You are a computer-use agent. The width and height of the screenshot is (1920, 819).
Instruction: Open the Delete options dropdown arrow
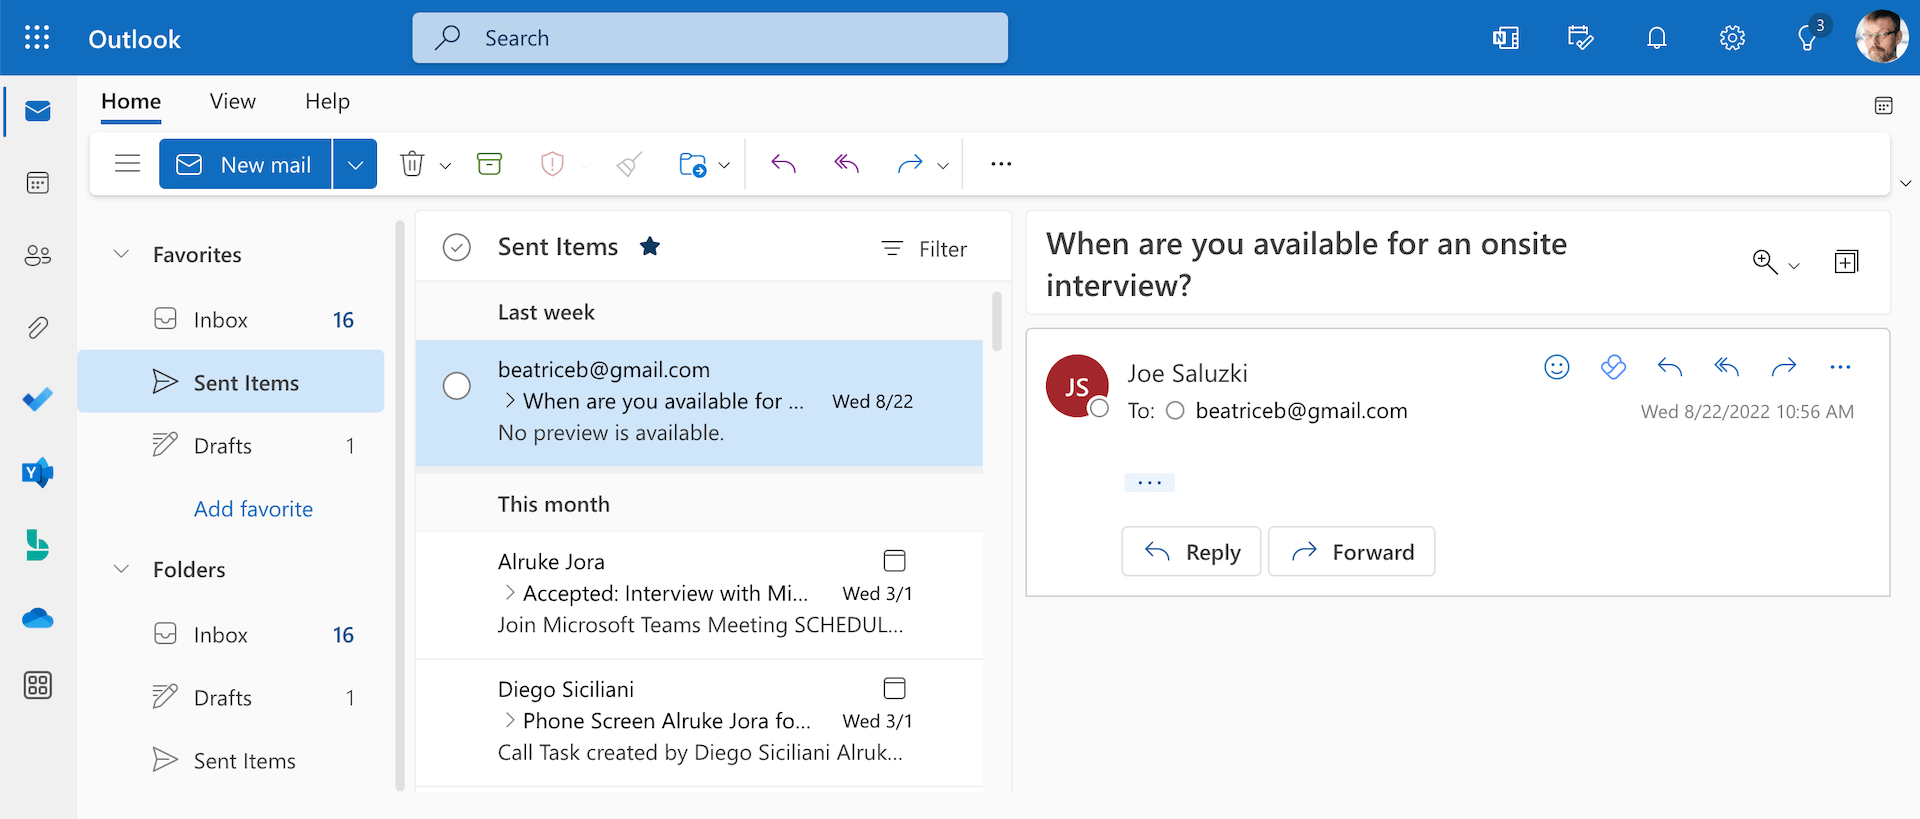point(446,166)
